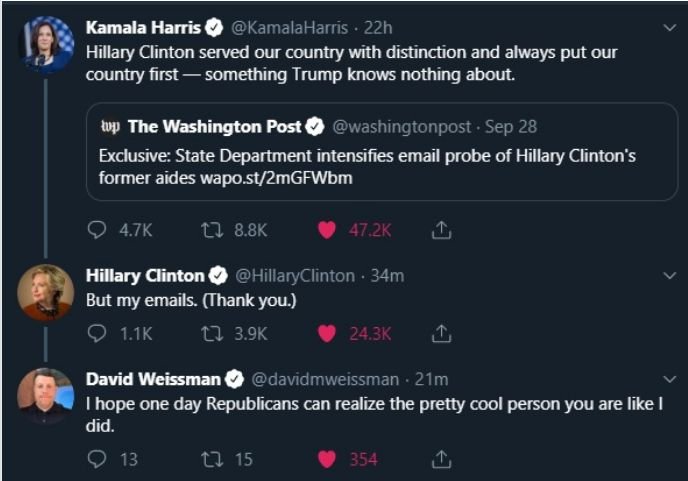Share Kamala Harris's tweet
The width and height of the screenshot is (688, 481).
(x=441, y=230)
